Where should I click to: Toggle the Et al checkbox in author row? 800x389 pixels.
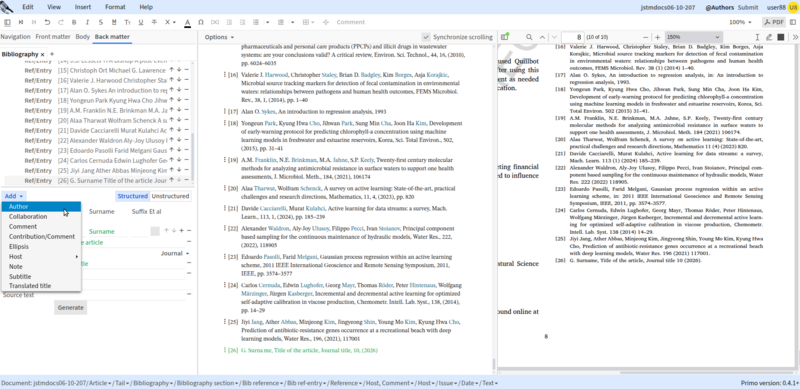[155, 231]
